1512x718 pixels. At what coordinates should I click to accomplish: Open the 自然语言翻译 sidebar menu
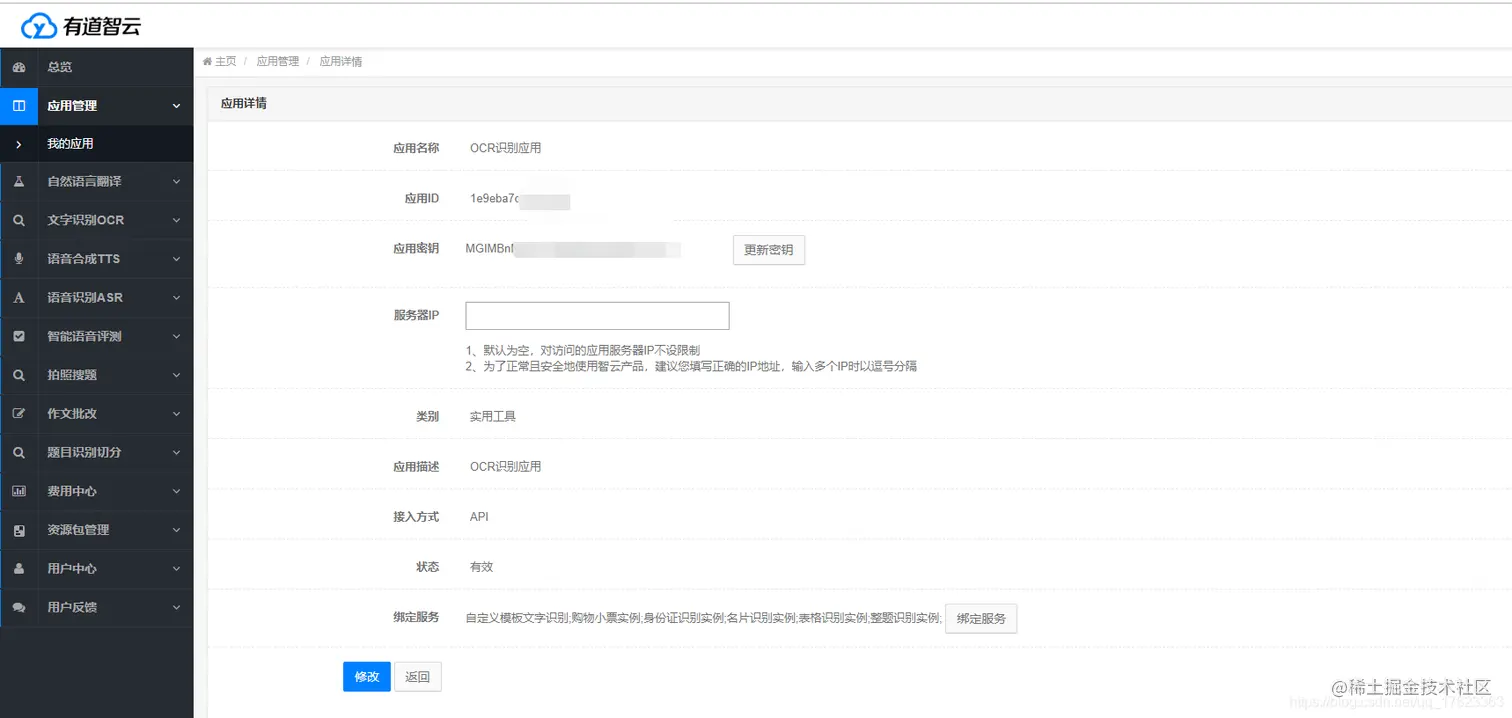coord(96,182)
